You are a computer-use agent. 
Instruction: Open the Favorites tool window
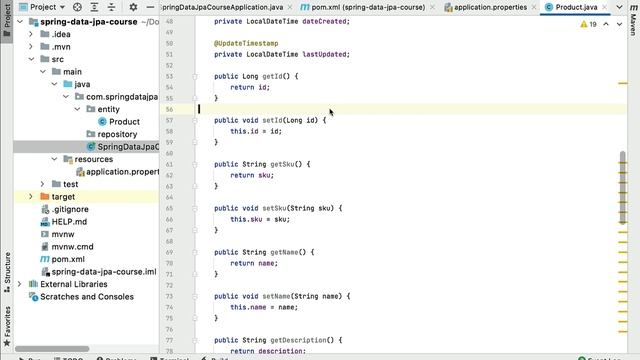(7, 326)
